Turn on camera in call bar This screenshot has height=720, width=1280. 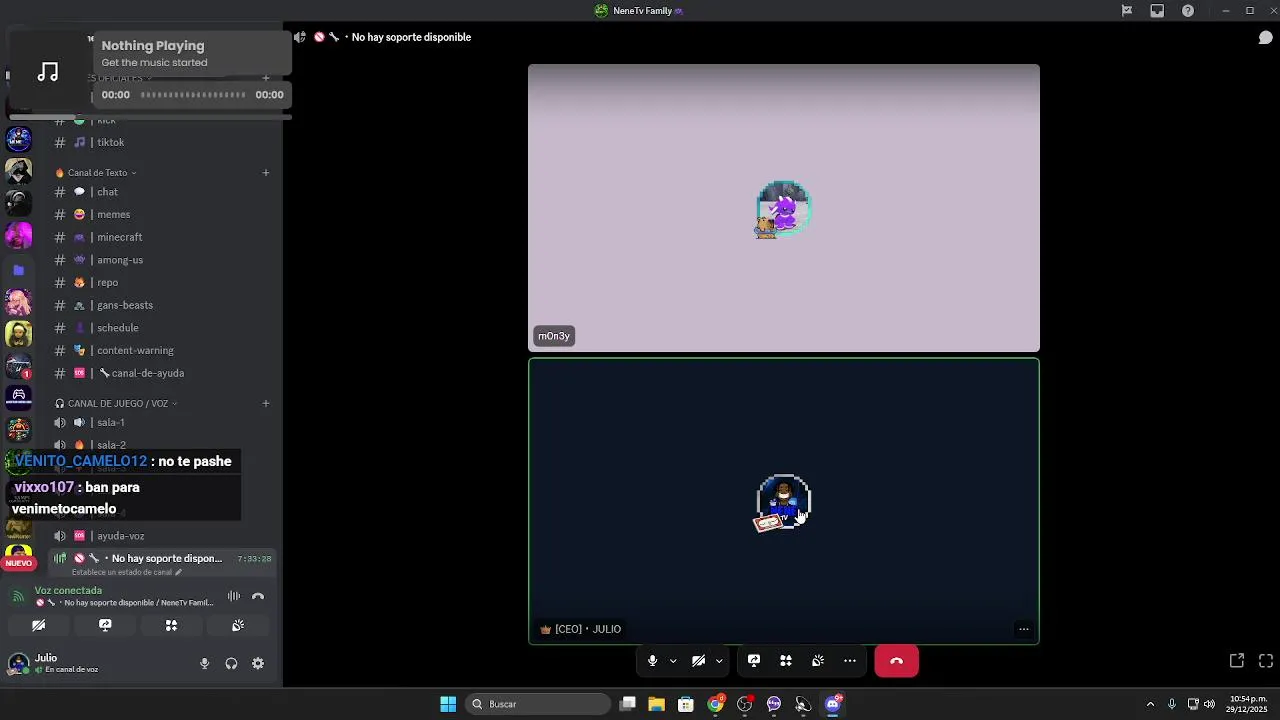pos(698,661)
